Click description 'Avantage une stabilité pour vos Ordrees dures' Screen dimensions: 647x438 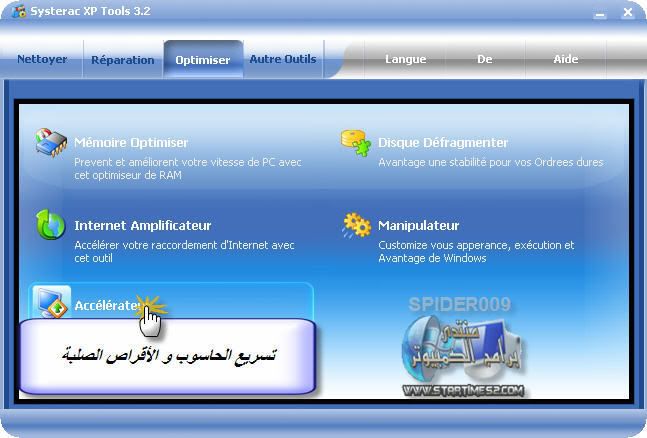pyautogui.click(x=491, y=162)
